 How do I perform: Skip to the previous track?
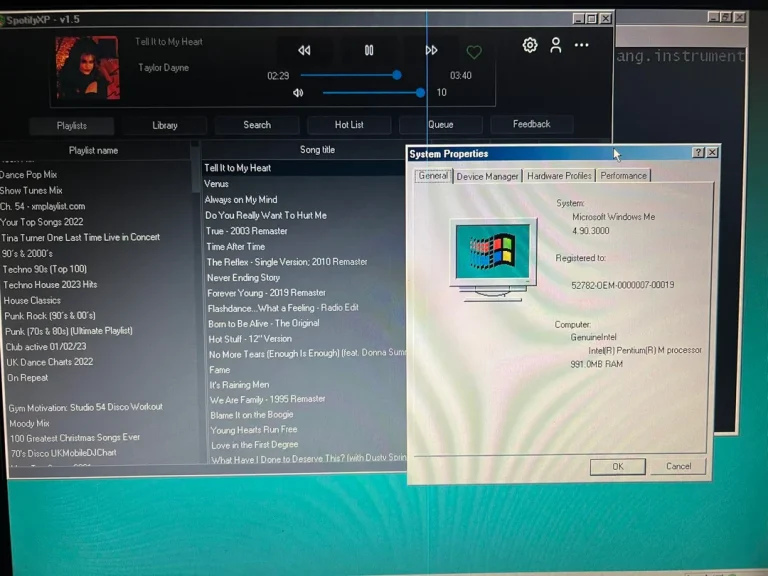tap(304, 50)
